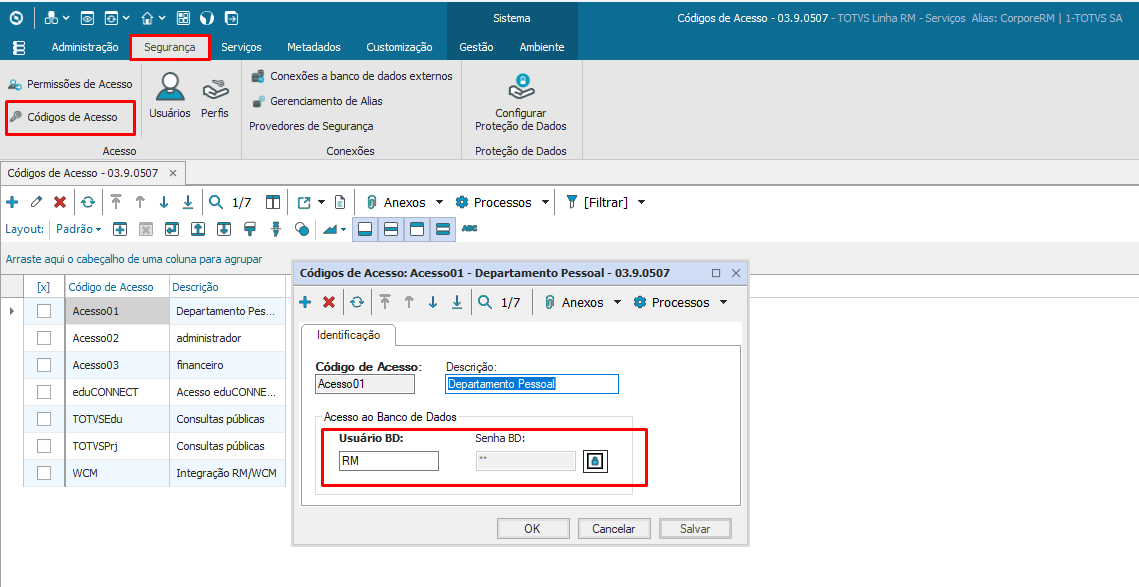Tick the checkbox for Acesso02 row
The image size is (1139, 587).
(44, 338)
